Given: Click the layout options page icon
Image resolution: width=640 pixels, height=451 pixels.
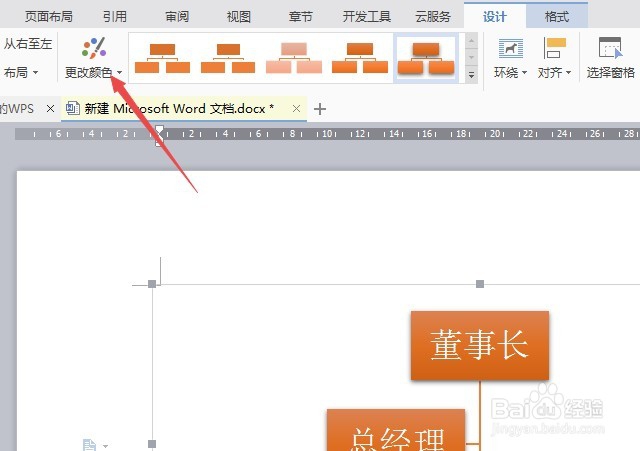Looking at the screenshot, I should pyautogui.click(x=89, y=445).
